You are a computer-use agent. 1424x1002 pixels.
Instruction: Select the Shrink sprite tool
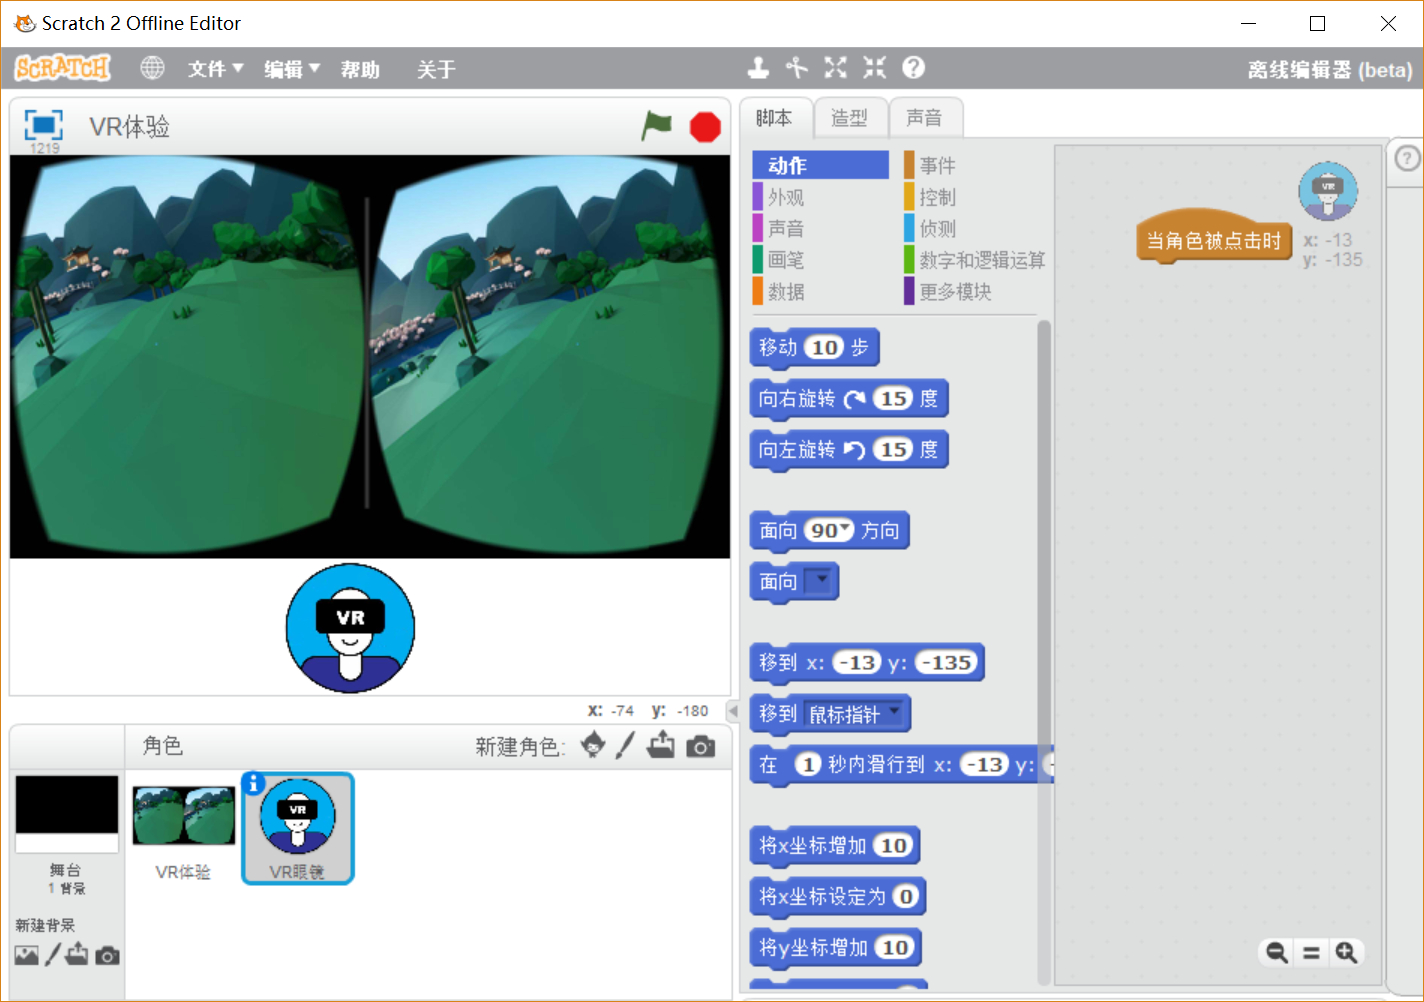(x=875, y=67)
